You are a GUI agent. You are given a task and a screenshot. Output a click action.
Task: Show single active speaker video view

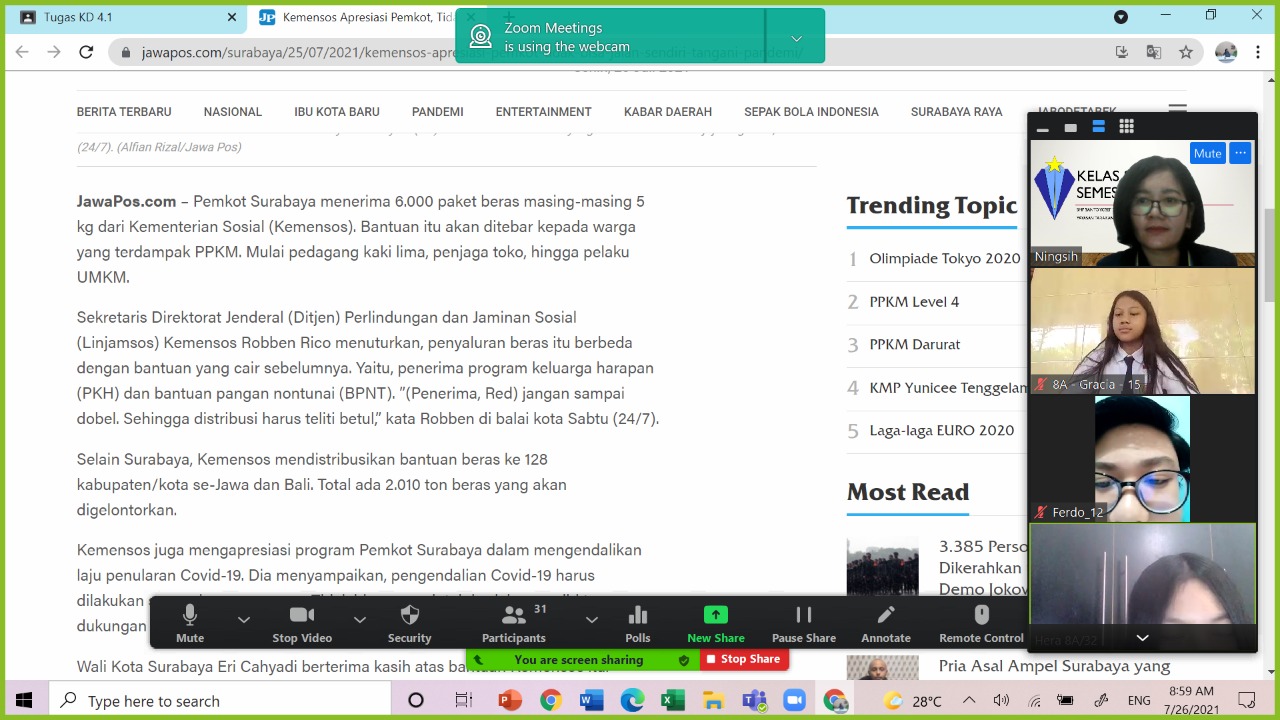click(x=1070, y=127)
